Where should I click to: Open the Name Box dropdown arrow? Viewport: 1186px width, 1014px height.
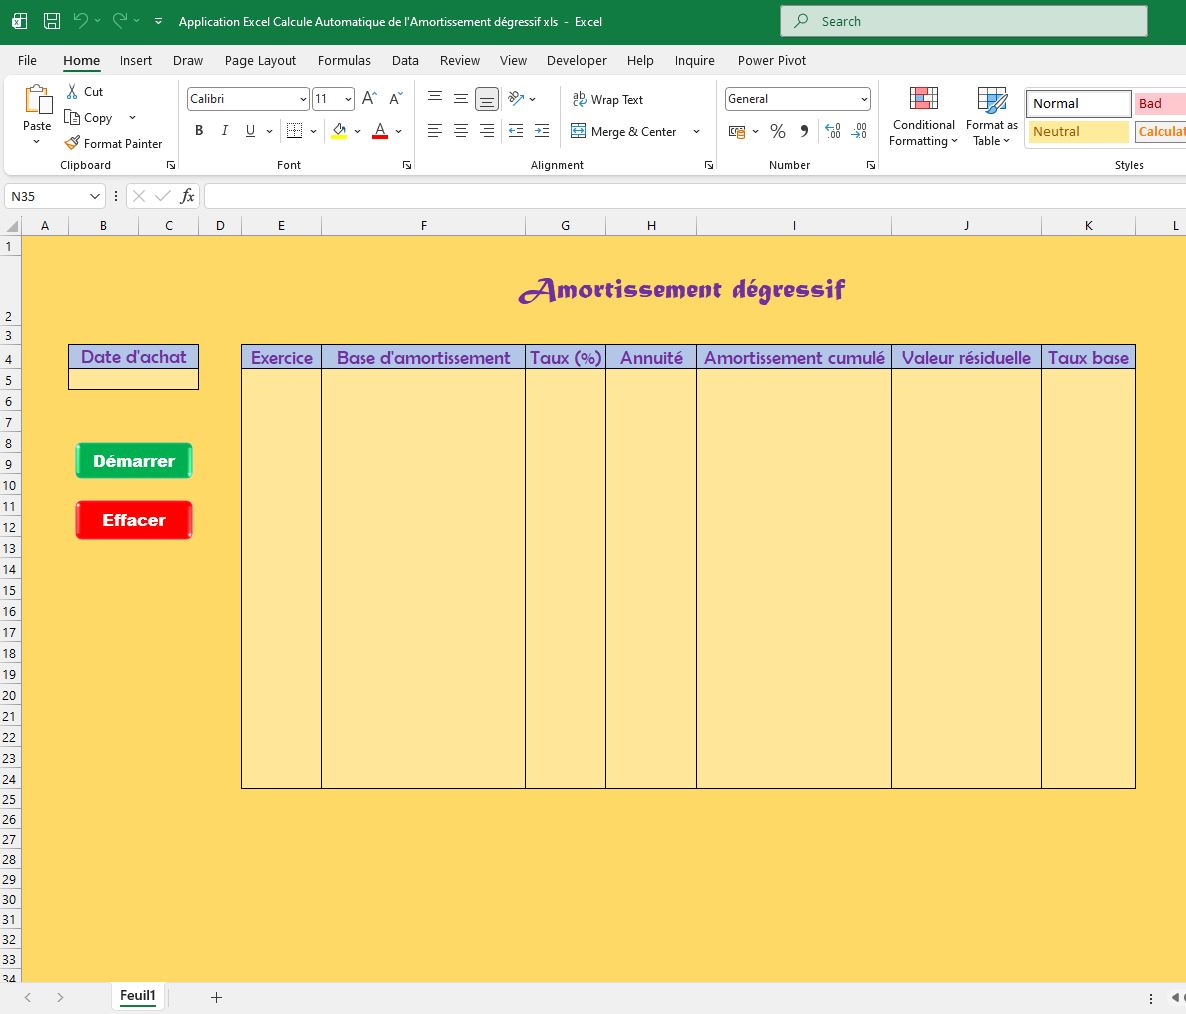(95, 197)
